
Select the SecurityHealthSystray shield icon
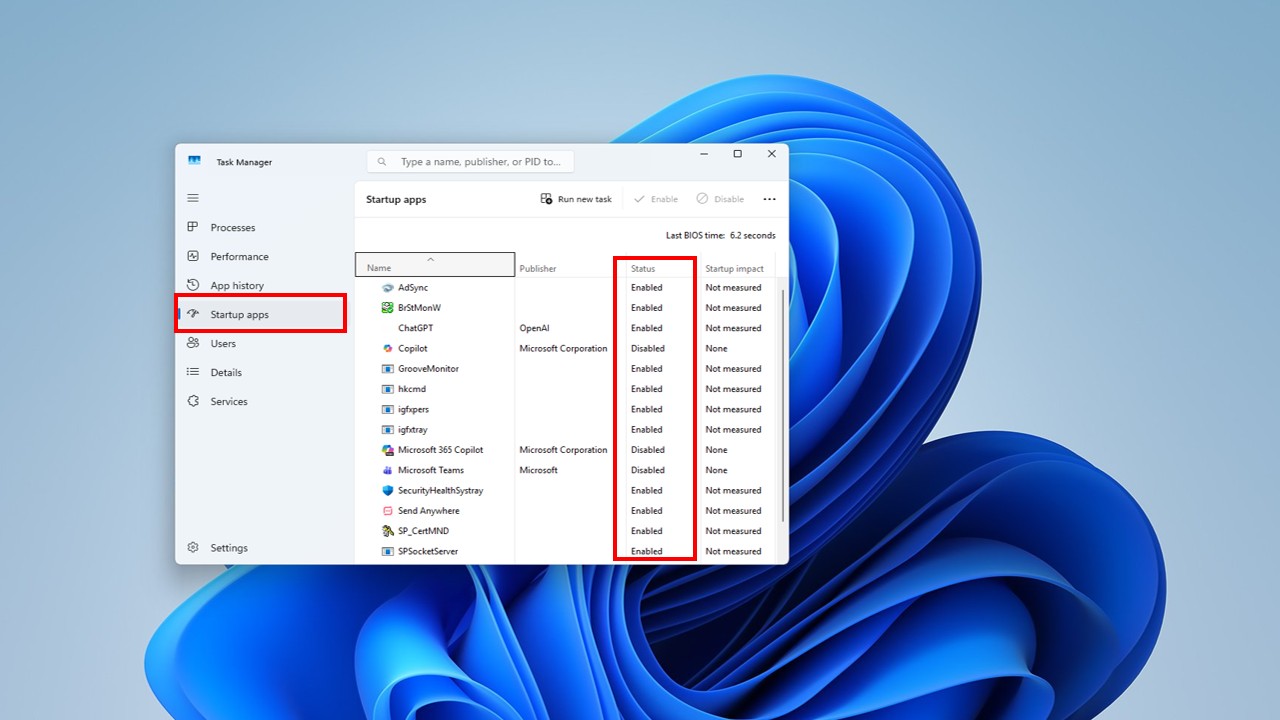[388, 491]
